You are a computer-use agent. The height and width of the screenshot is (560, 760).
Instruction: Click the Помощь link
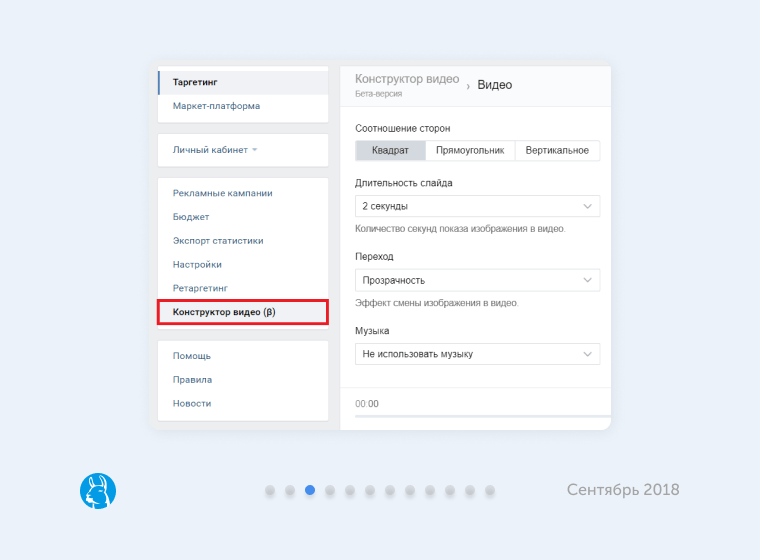(x=192, y=356)
